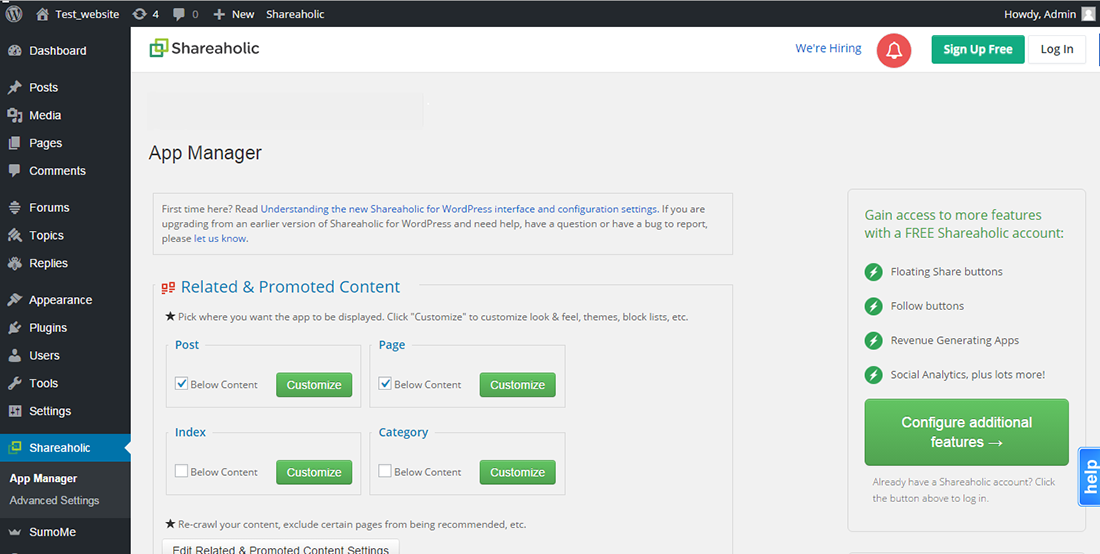1100x554 pixels.
Task: Open Understanding the new Shareaholic interface link
Action: click(459, 209)
